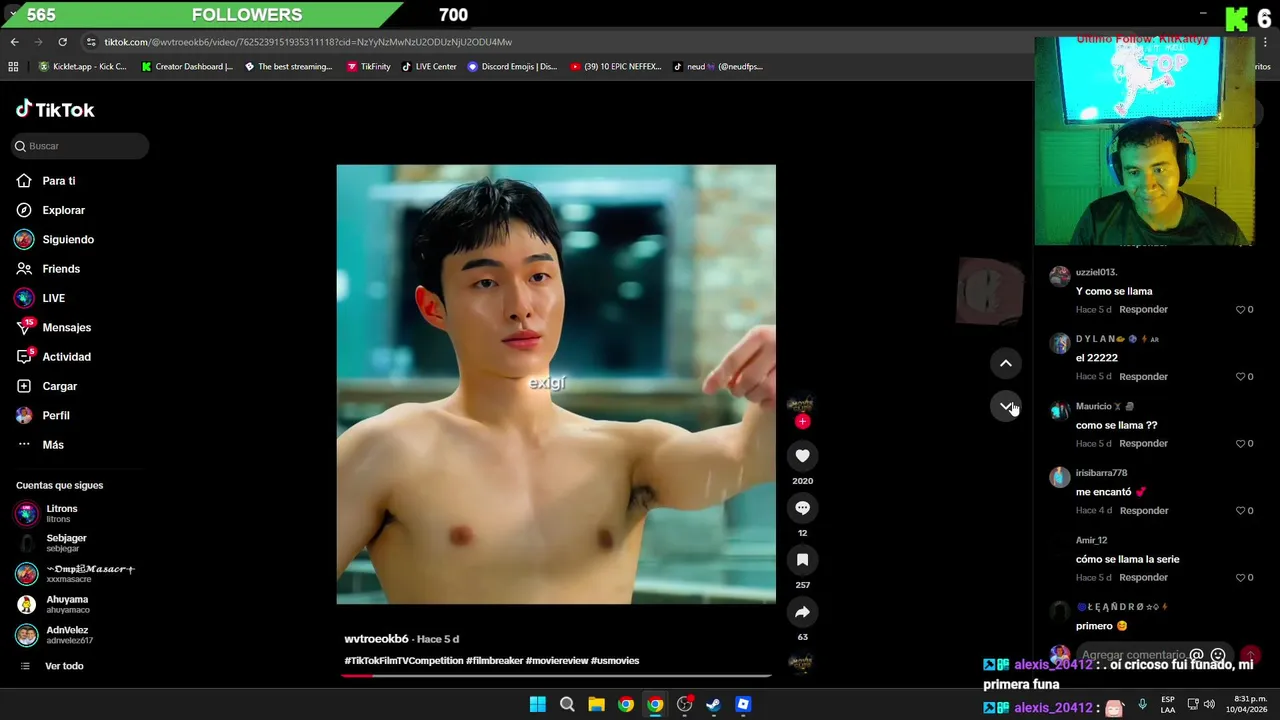
Task: Reply to irisibarra778 comment
Action: [1144, 511]
